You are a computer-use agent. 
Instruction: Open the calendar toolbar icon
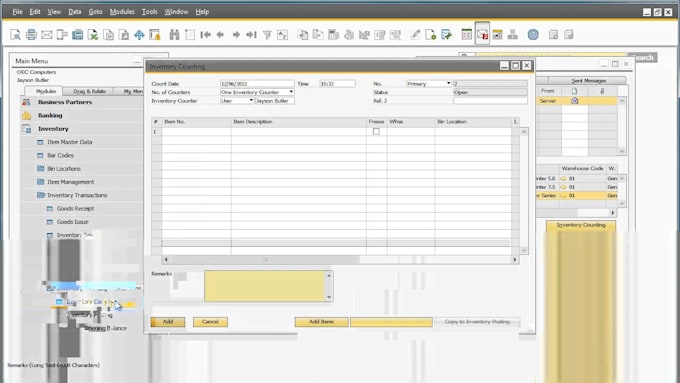click(497, 35)
